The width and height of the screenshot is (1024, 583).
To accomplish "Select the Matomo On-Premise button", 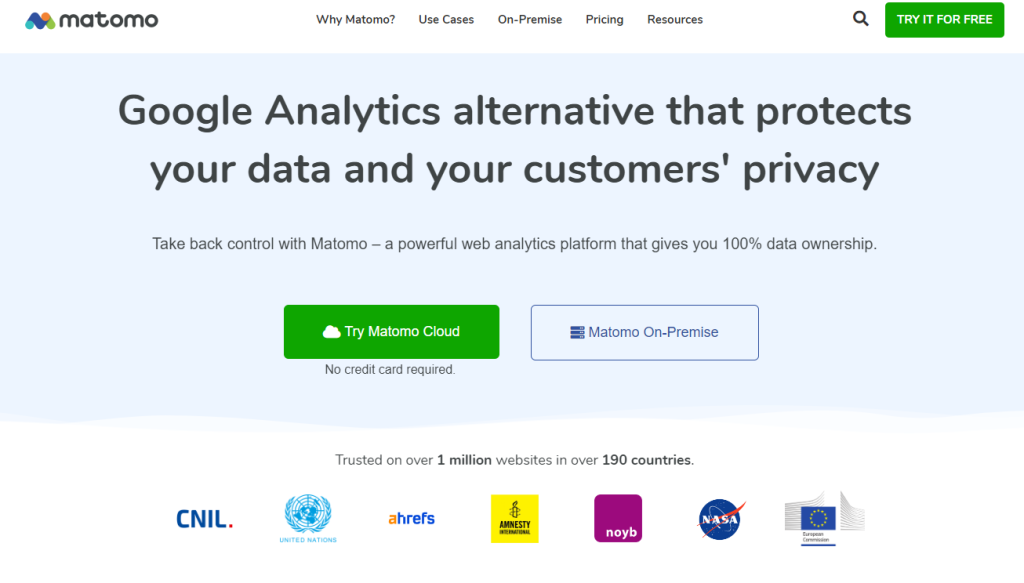I will click(645, 332).
